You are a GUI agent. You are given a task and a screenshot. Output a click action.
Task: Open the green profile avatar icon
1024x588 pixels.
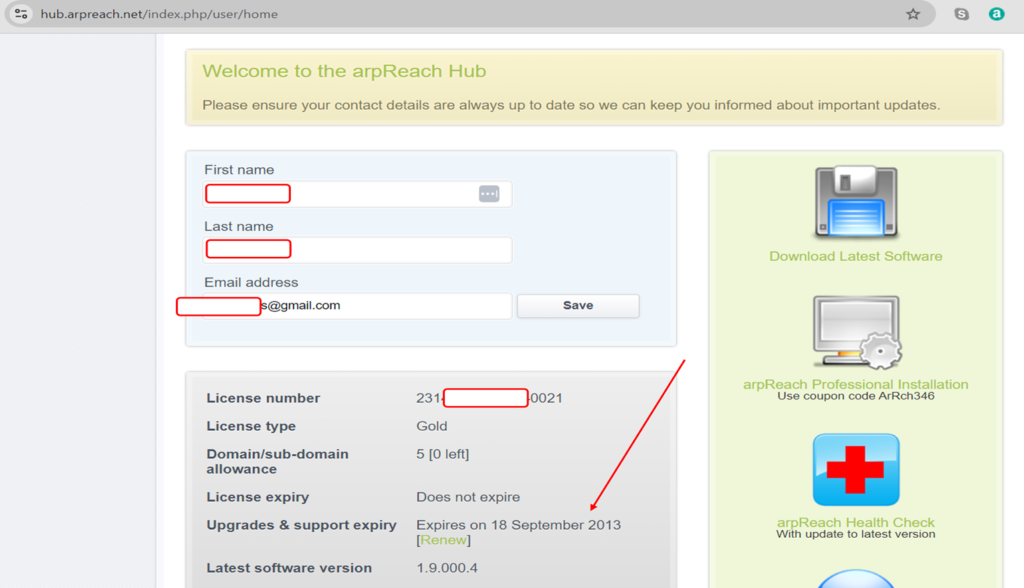click(x=997, y=14)
